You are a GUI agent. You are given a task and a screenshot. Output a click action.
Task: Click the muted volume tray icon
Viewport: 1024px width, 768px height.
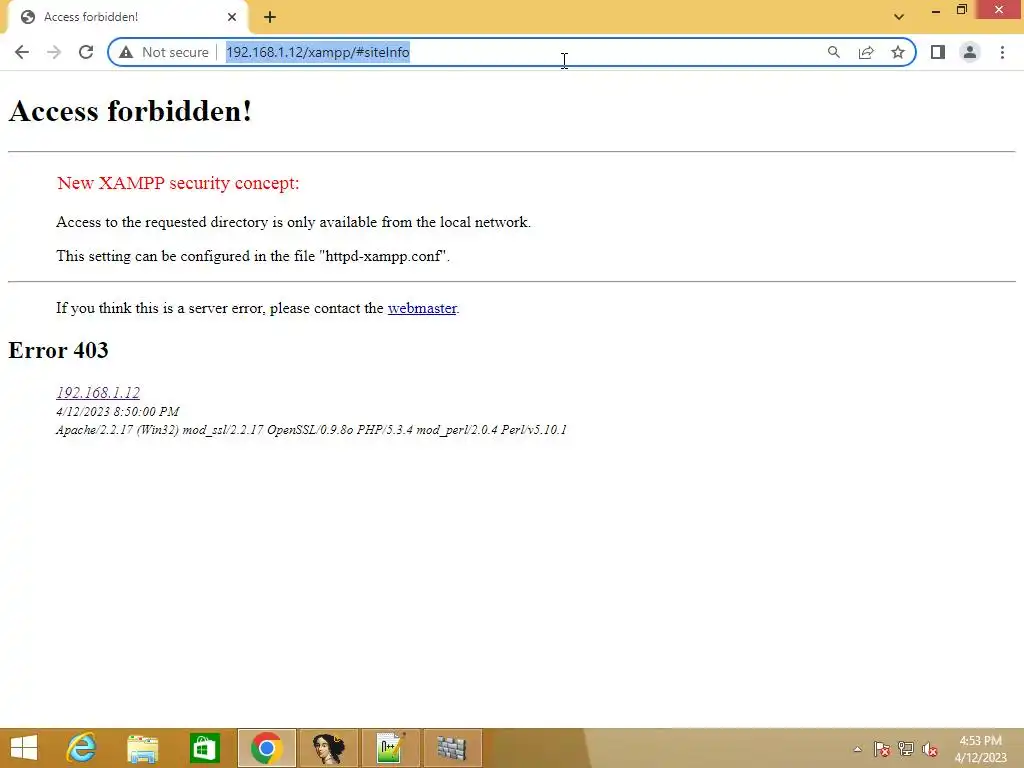click(930, 749)
